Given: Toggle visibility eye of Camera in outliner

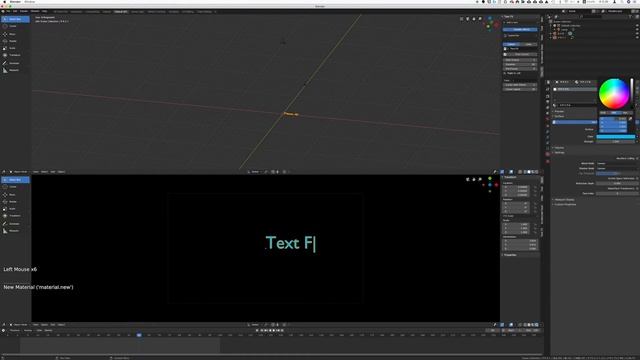Looking at the screenshot, I should click(x=637, y=29).
